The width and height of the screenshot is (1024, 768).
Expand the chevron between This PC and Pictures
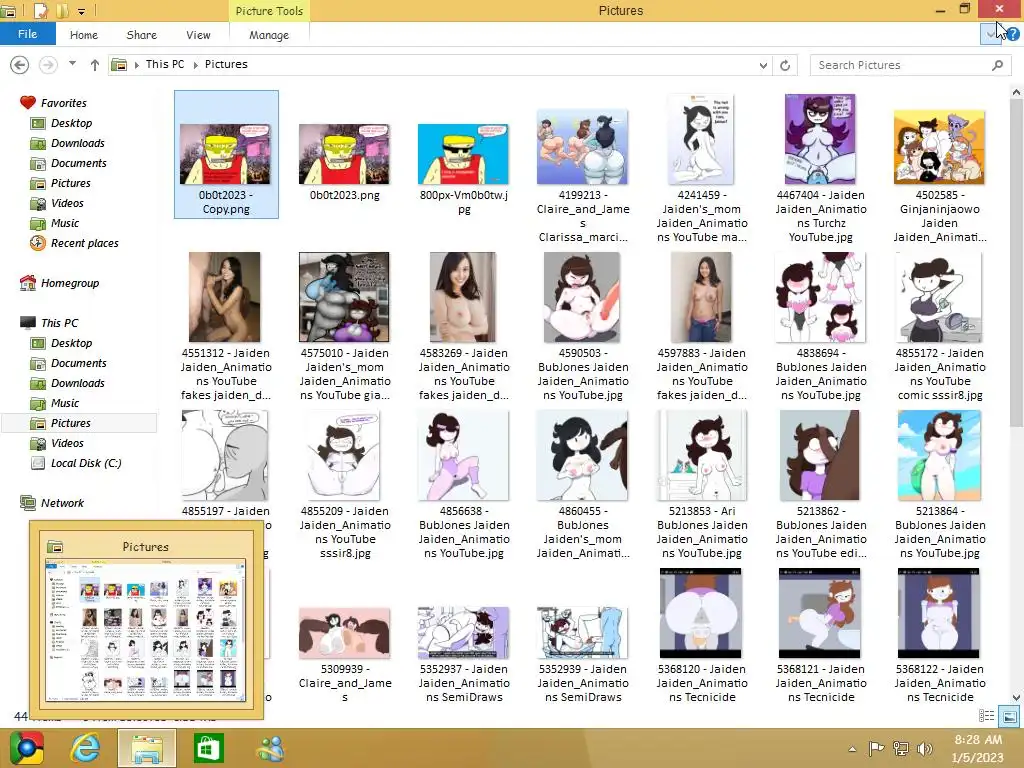click(195, 65)
